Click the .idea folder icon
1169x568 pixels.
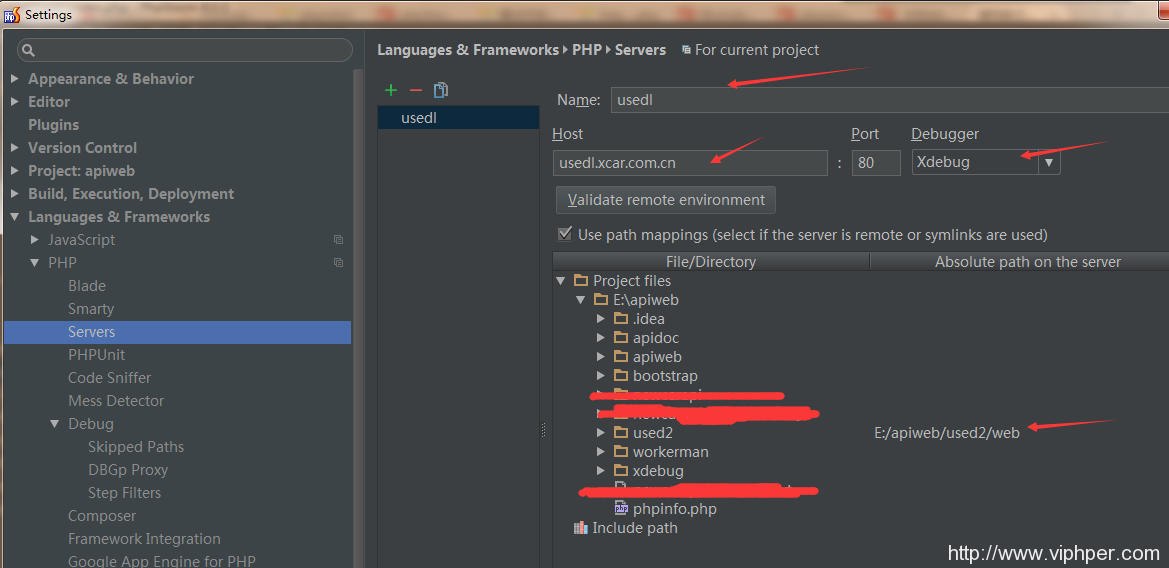click(621, 318)
